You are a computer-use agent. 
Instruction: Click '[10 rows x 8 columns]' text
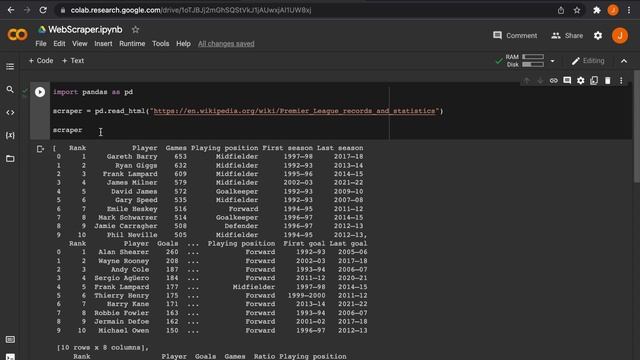pyautogui.click(x=103, y=348)
